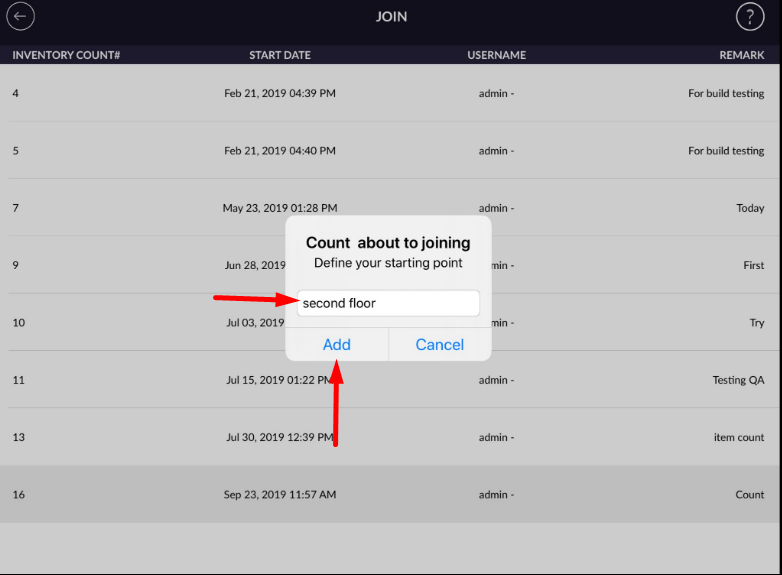Click the dialog title Count about to joining
The height and width of the screenshot is (575, 782).
pyautogui.click(x=388, y=243)
